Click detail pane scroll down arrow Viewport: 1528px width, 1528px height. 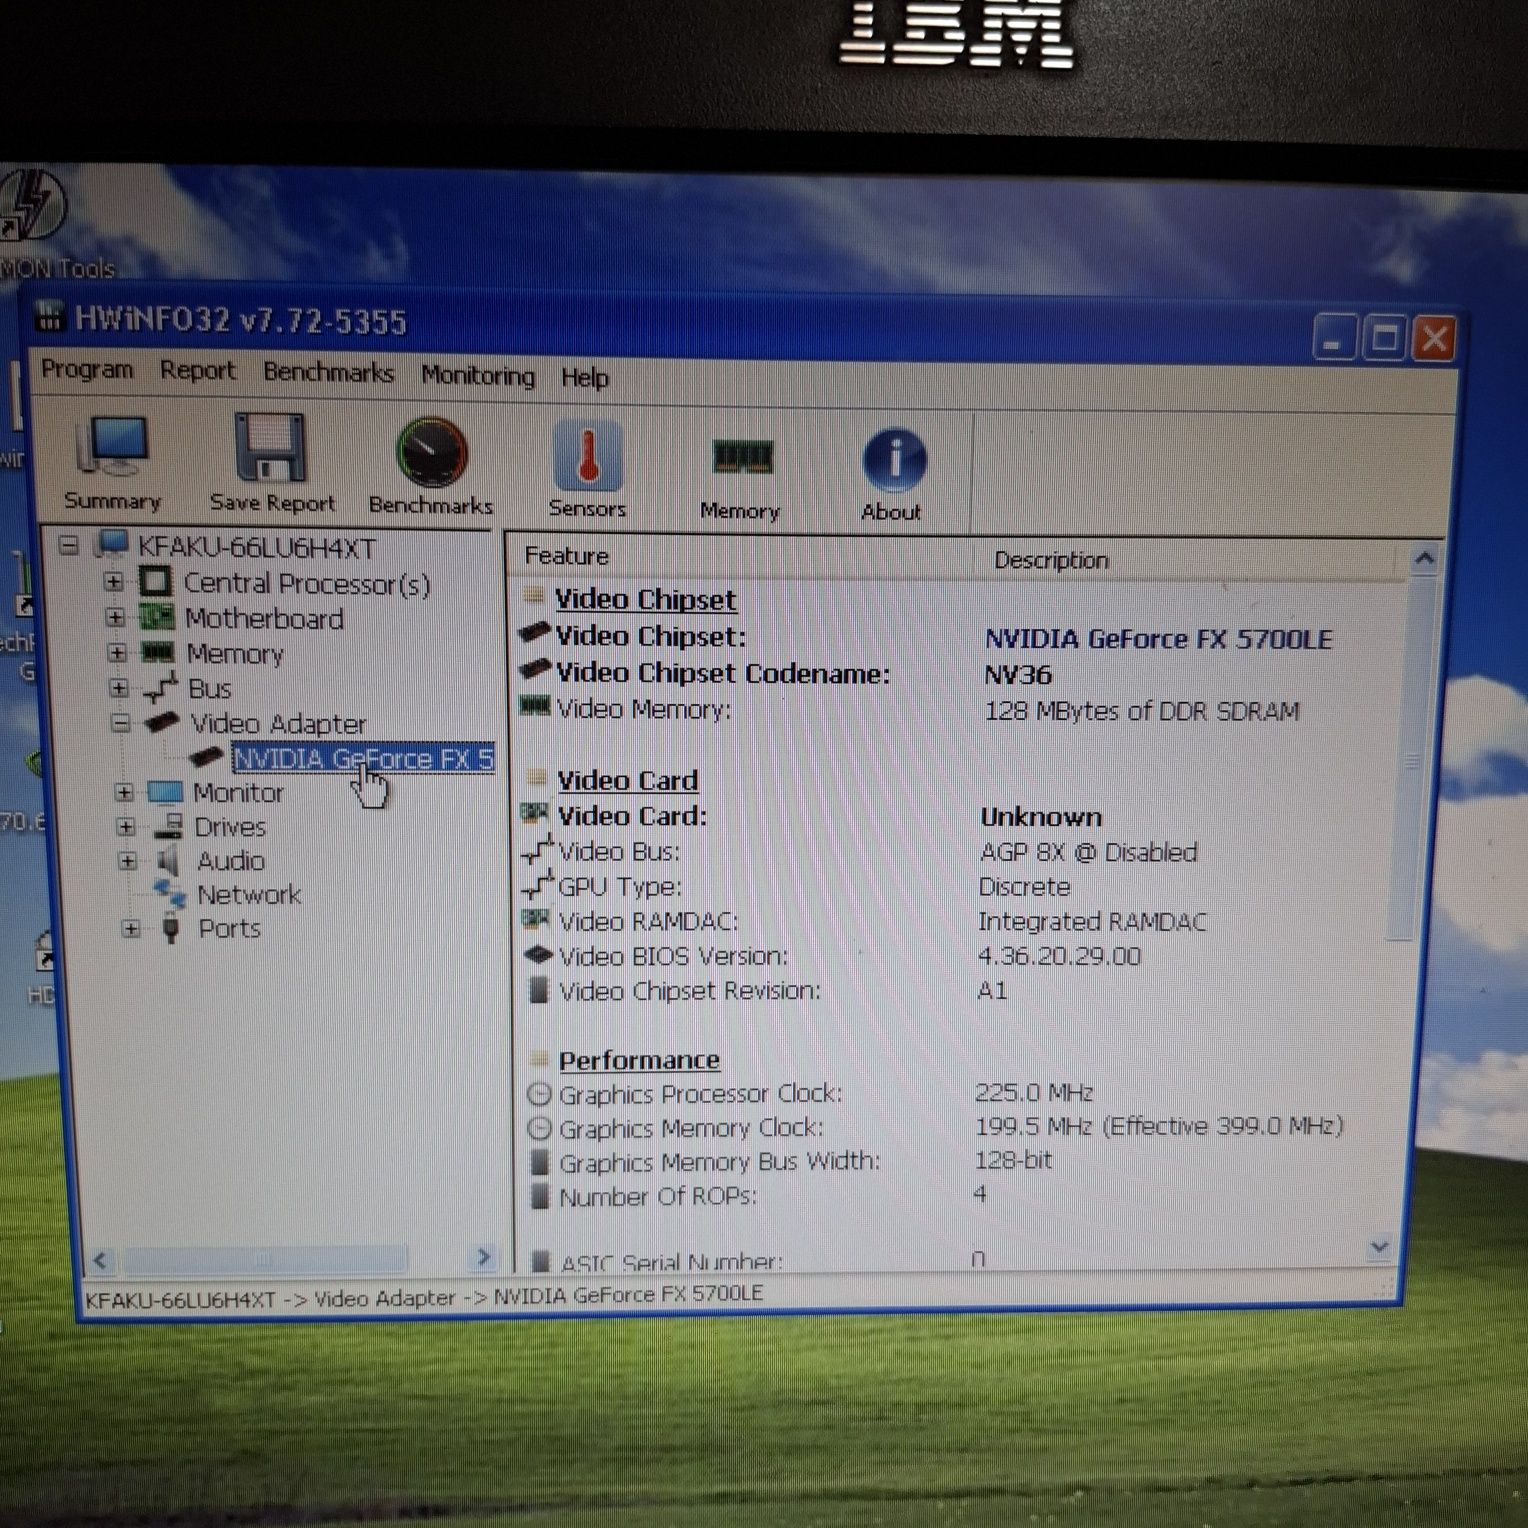point(1380,1248)
